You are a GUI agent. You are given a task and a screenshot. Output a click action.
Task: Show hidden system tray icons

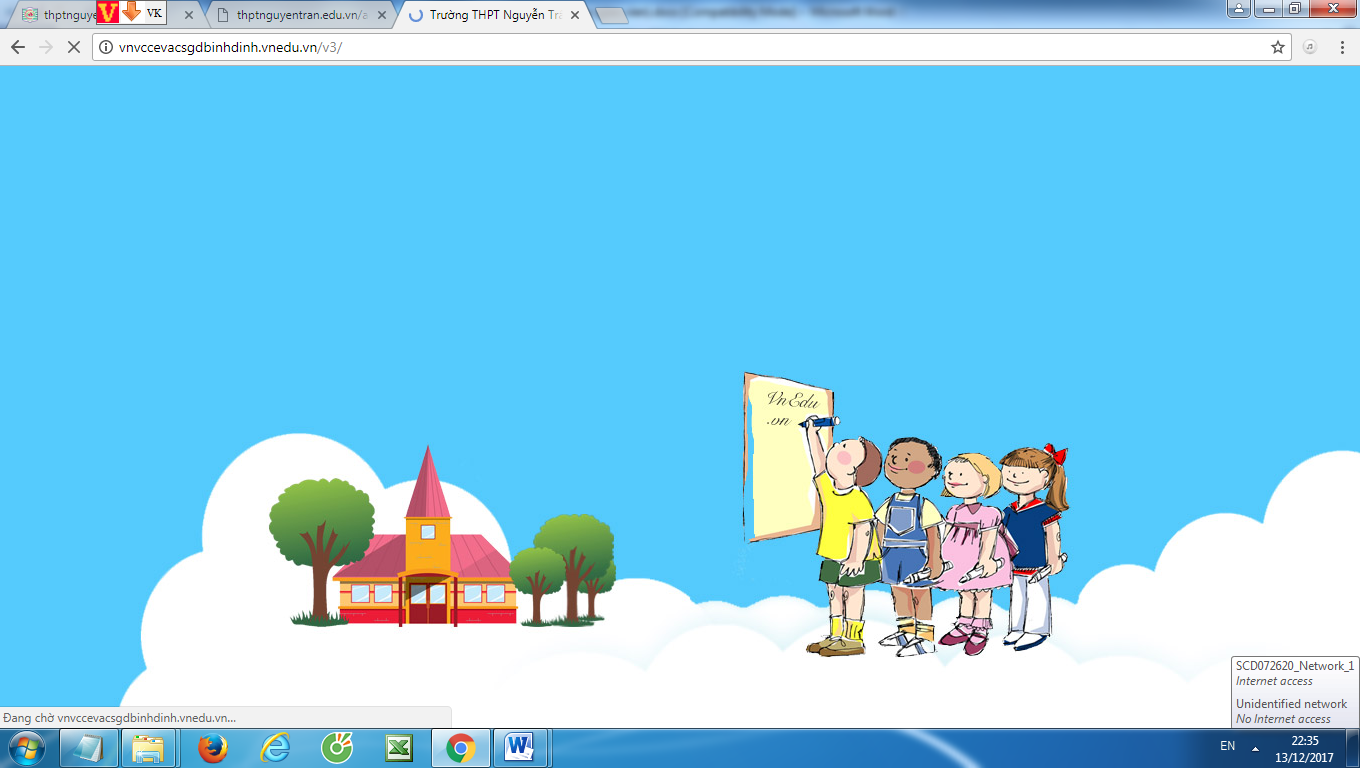[1255, 747]
